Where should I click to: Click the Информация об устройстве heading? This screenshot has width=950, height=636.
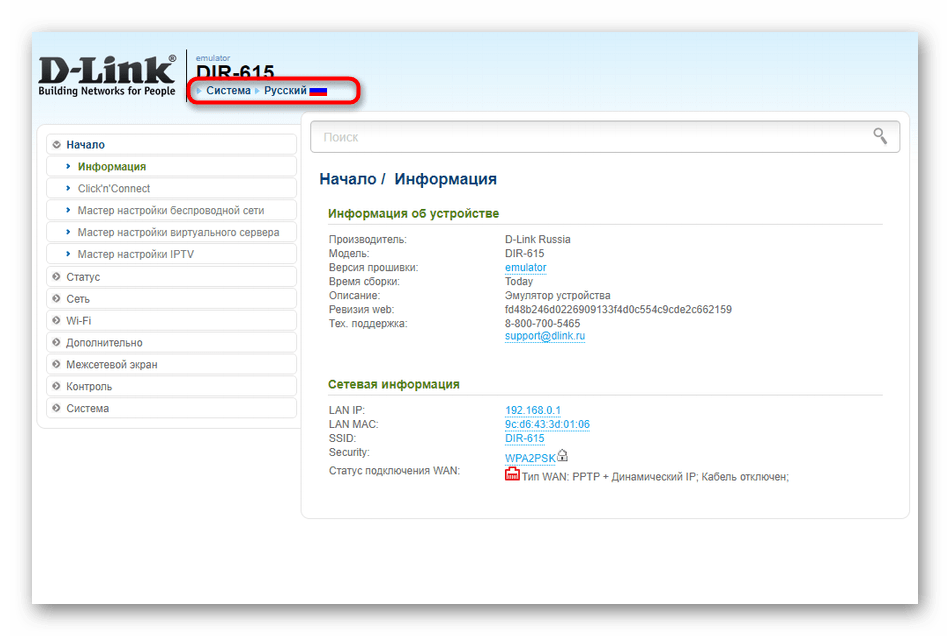[413, 213]
